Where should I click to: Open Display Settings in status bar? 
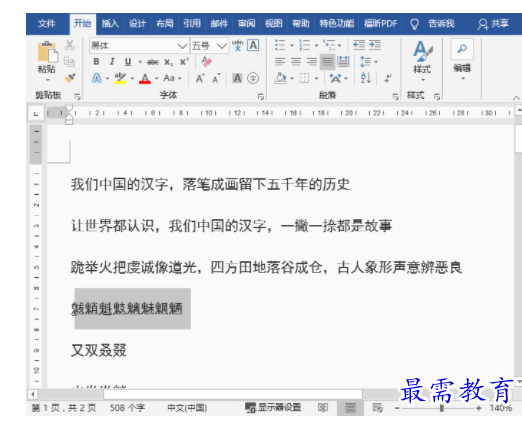(273, 407)
